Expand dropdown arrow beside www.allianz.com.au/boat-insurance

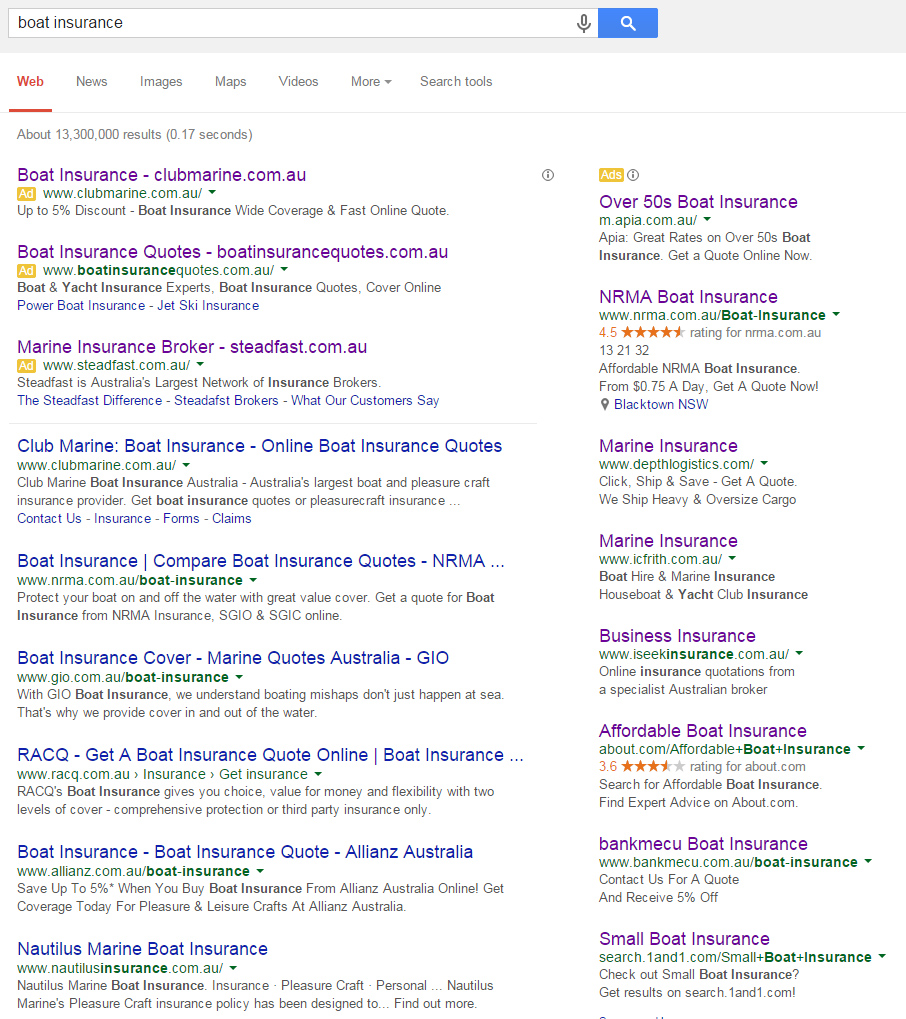(260, 871)
